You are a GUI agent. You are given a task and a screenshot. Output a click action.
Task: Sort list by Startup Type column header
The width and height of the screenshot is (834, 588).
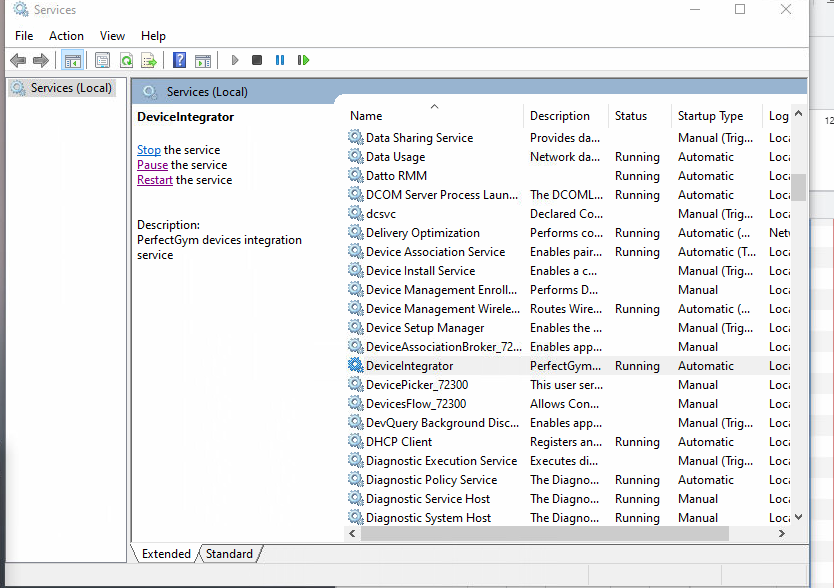click(710, 116)
